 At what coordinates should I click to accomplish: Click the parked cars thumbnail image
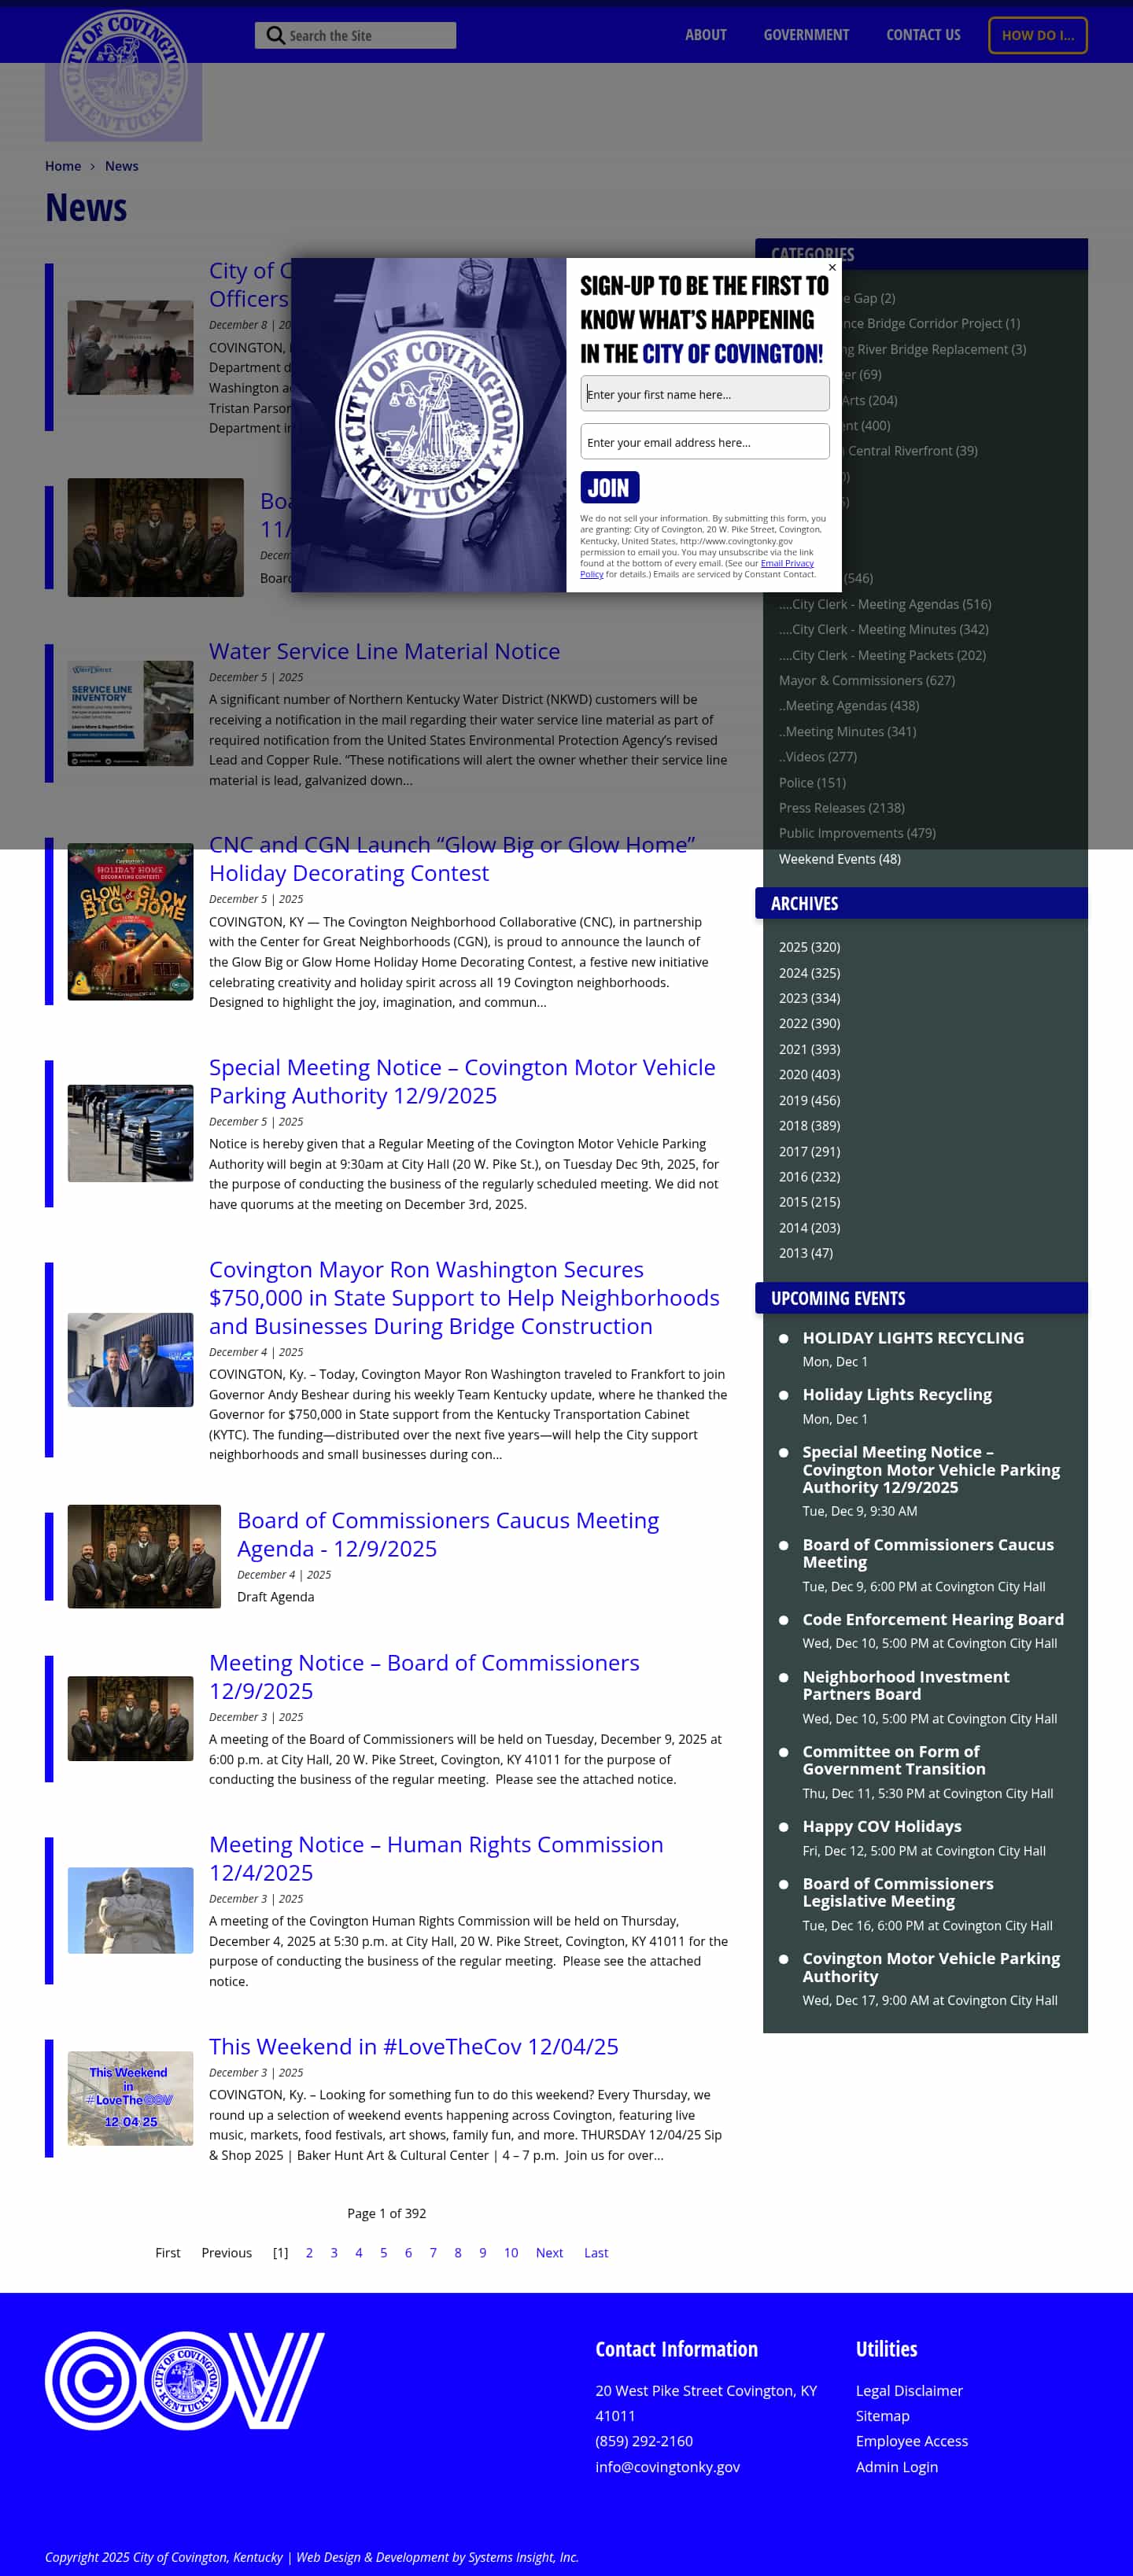[130, 1133]
